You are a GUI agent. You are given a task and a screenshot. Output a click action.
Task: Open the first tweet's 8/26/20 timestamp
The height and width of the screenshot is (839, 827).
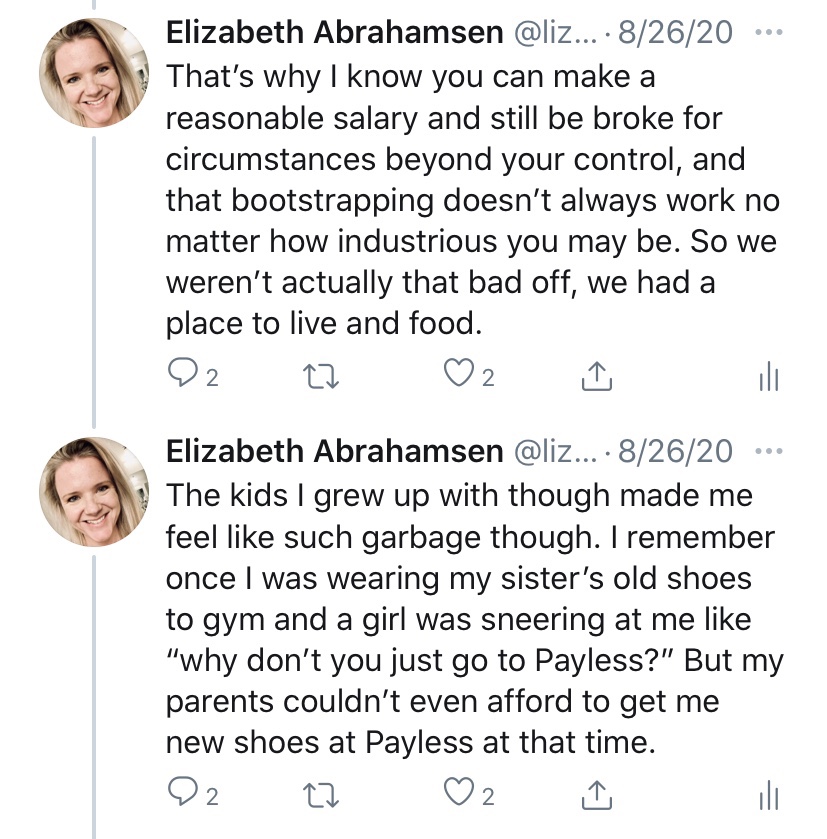(675, 33)
